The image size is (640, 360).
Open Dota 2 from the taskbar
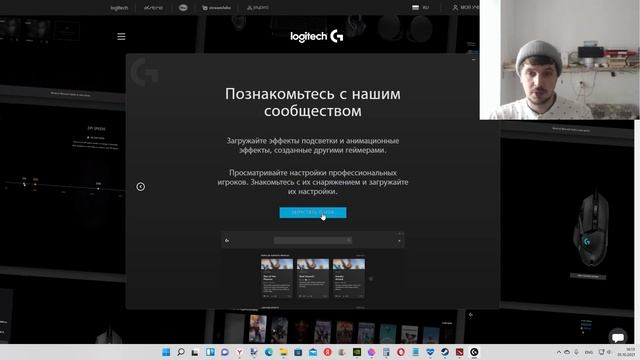[459, 352]
